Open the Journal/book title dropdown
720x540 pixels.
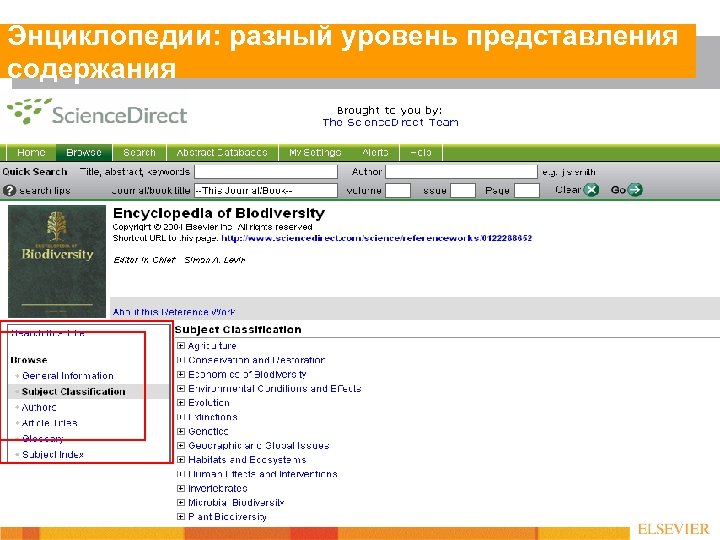click(266, 190)
